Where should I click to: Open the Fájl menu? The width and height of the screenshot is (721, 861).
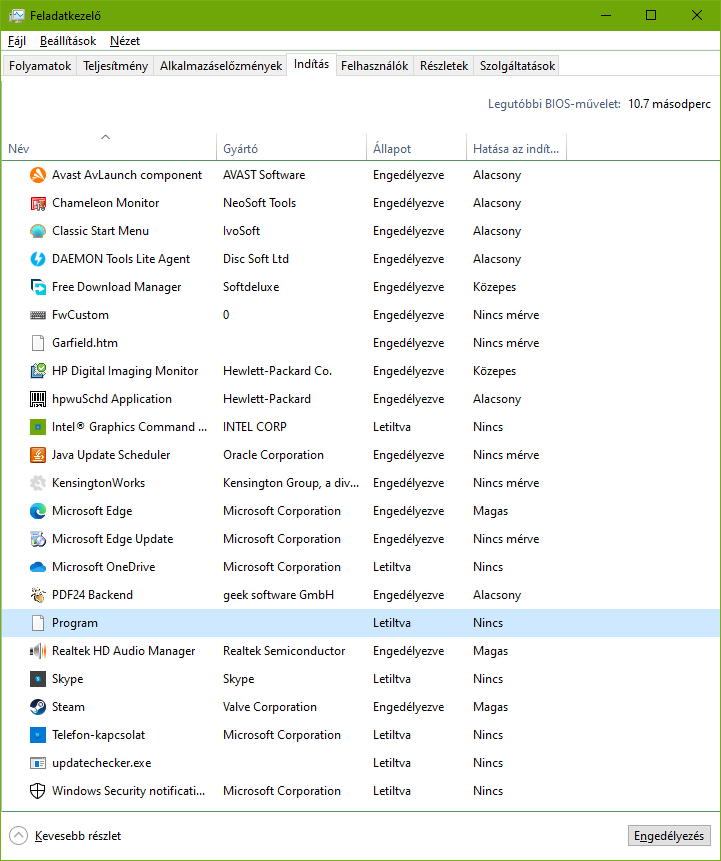click(x=17, y=41)
